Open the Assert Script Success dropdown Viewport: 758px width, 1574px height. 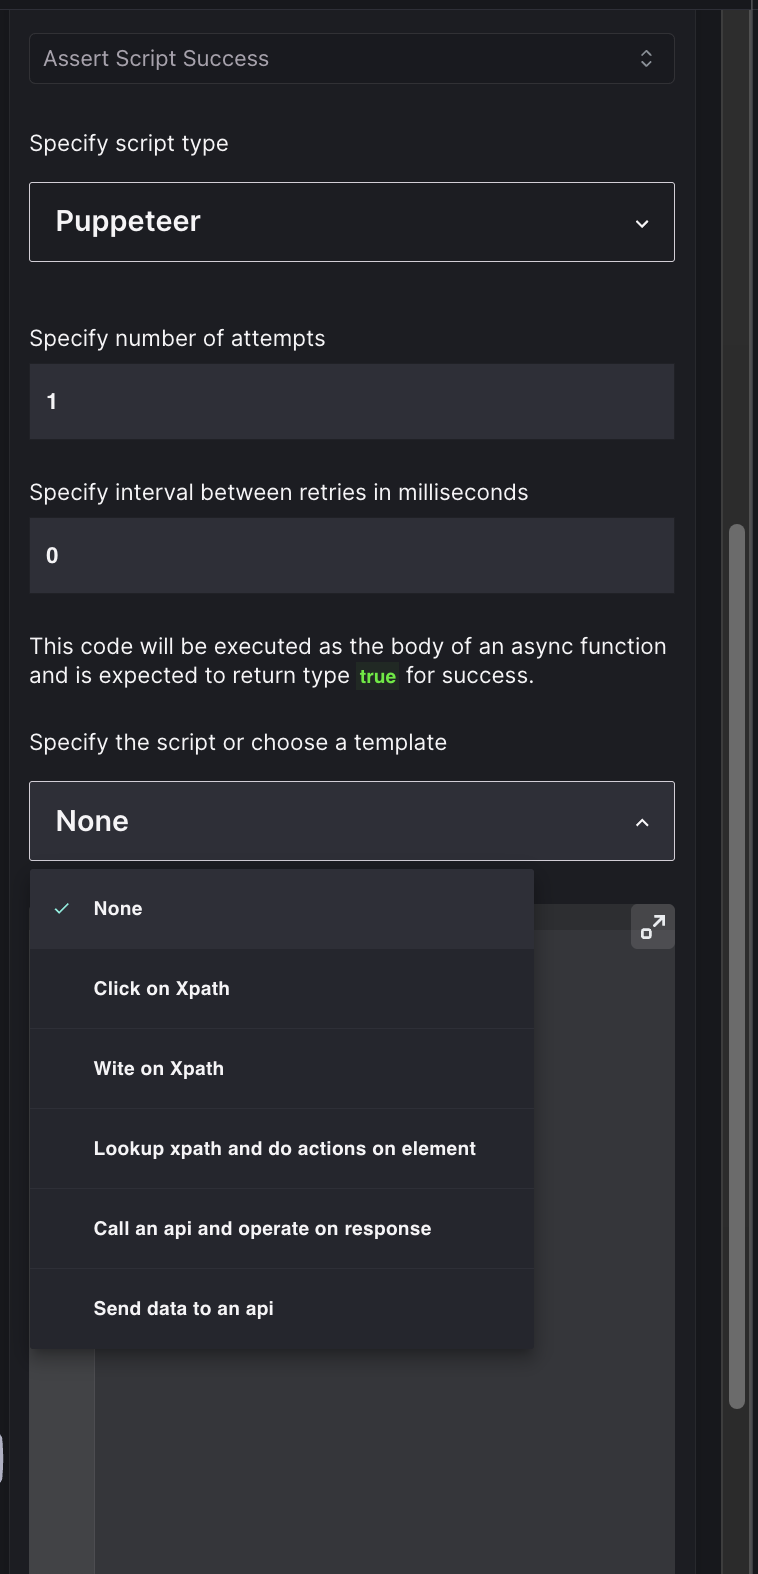pyautogui.click(x=352, y=58)
